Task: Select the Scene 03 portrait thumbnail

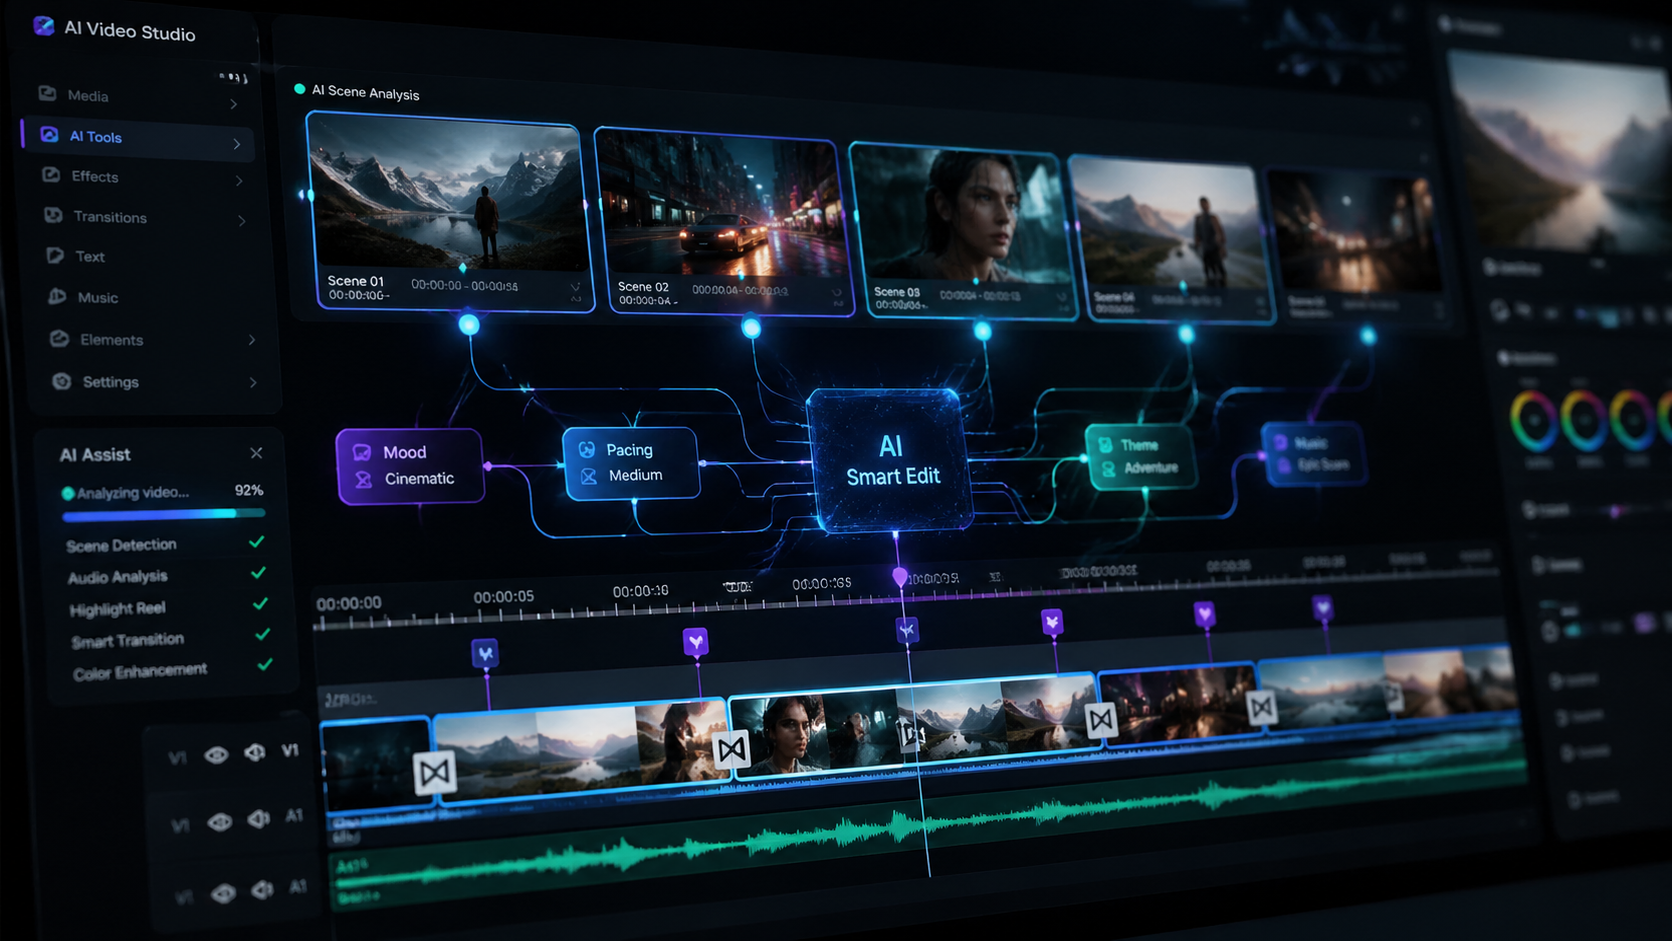Action: [962, 215]
